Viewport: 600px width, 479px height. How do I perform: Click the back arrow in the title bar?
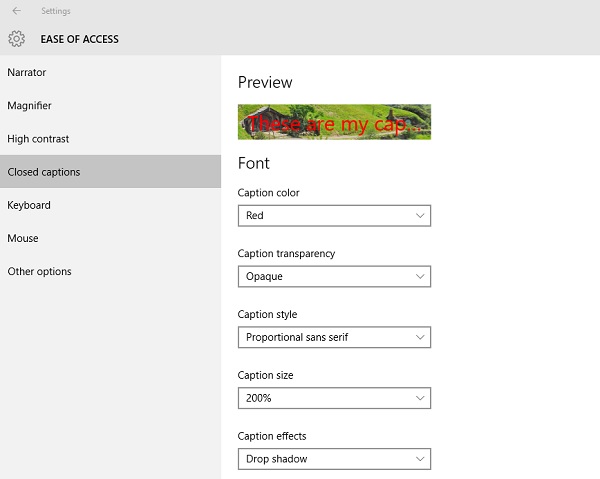click(x=16, y=11)
